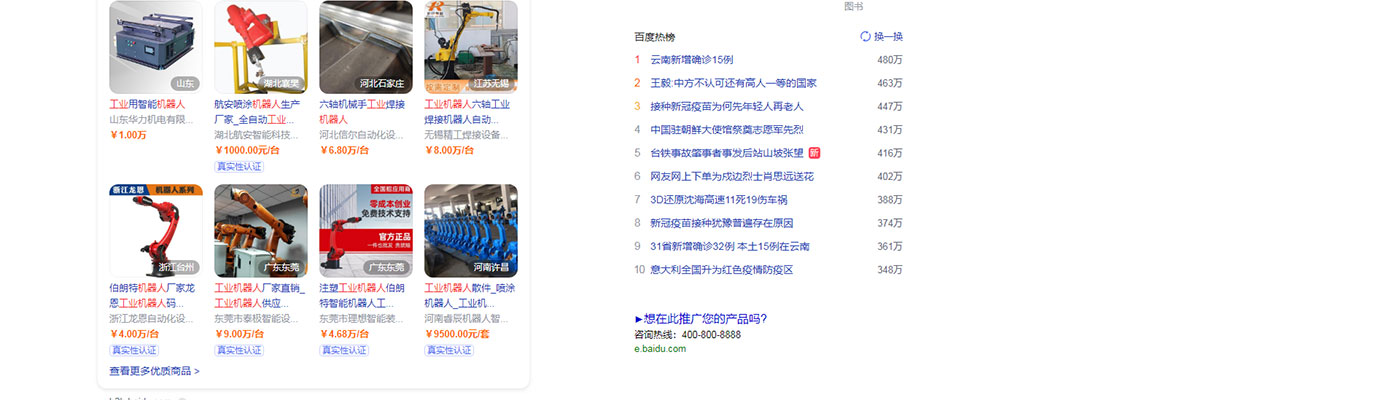Open the 江苏无锡 welding robot image
Image resolution: width=1400 pixels, height=400 pixels.
coord(471,45)
